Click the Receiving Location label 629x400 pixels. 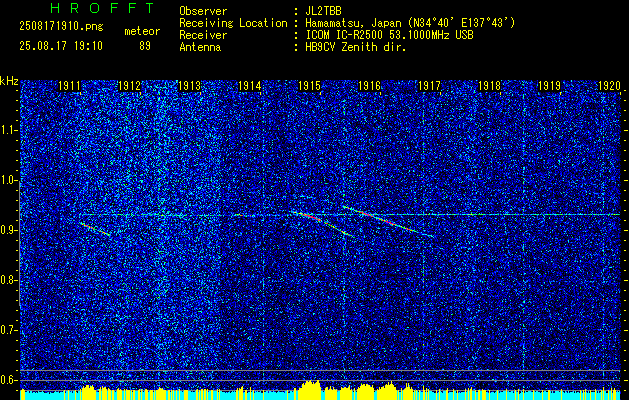[233, 23]
